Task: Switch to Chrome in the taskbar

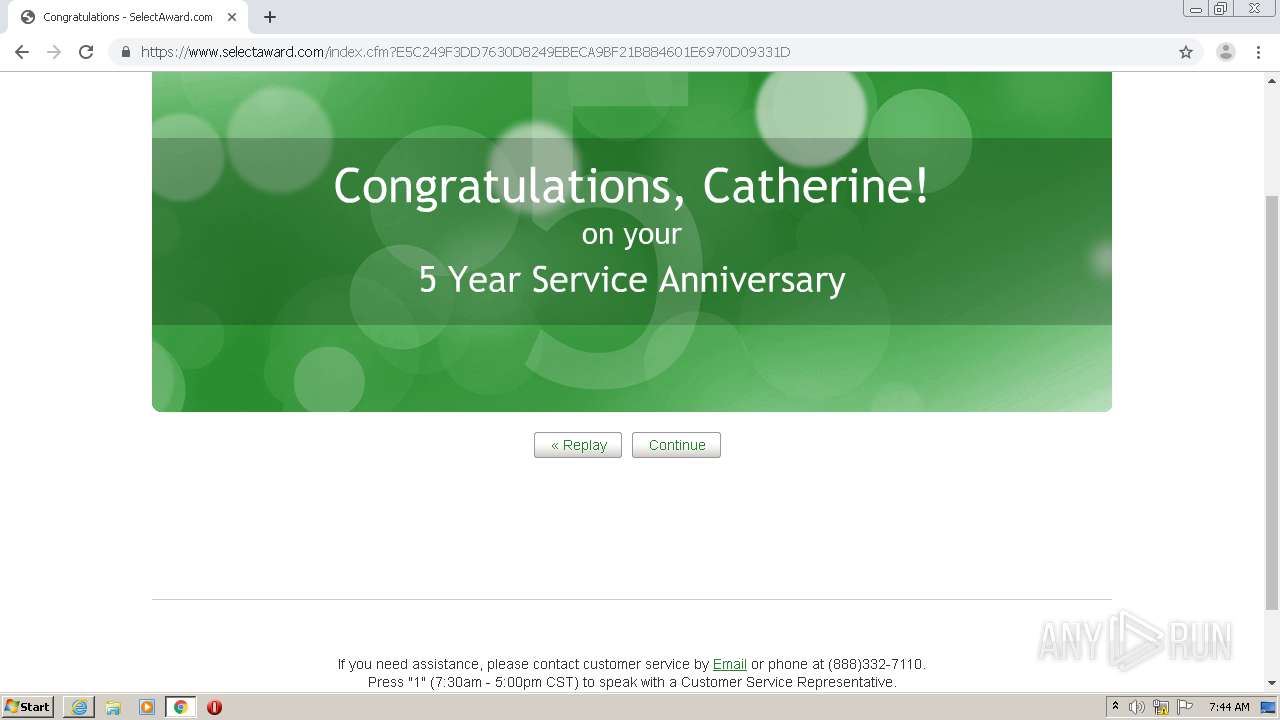Action: pos(180,707)
